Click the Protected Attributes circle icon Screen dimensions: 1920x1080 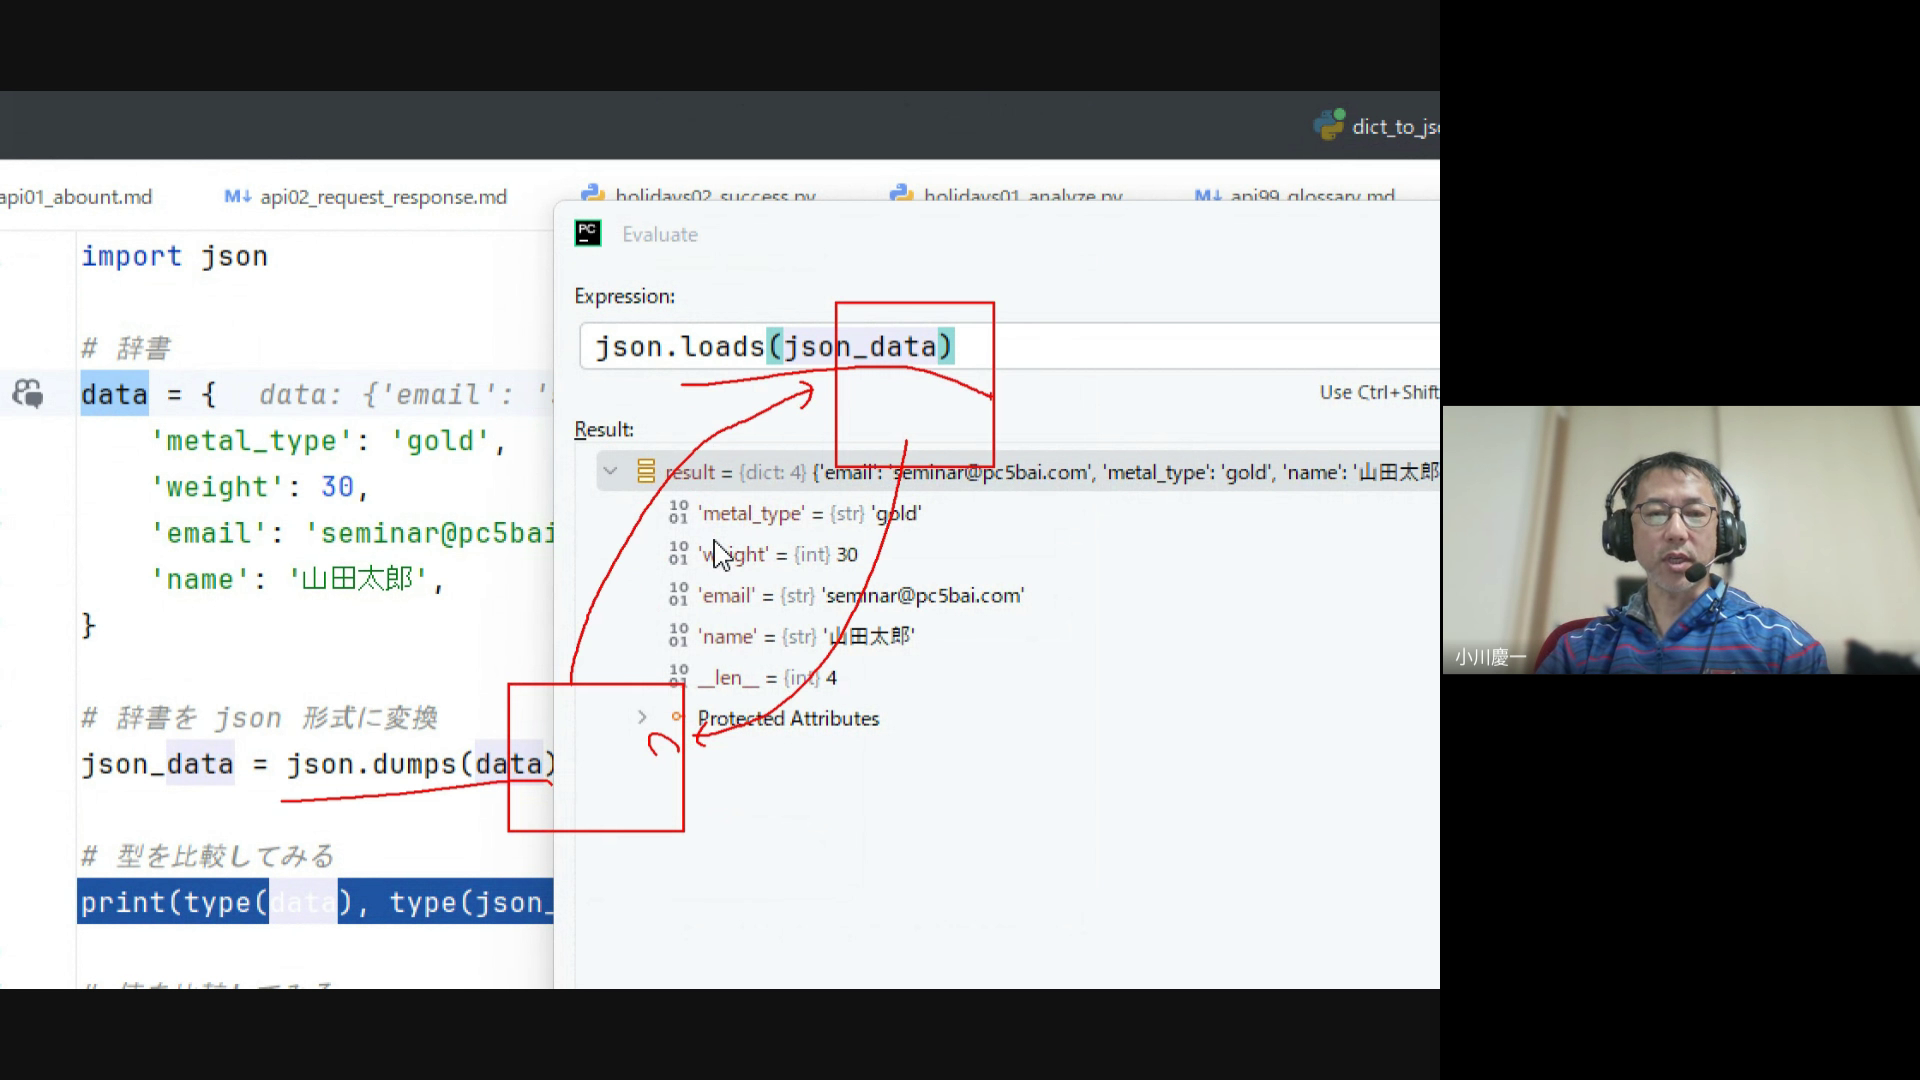[x=677, y=717]
